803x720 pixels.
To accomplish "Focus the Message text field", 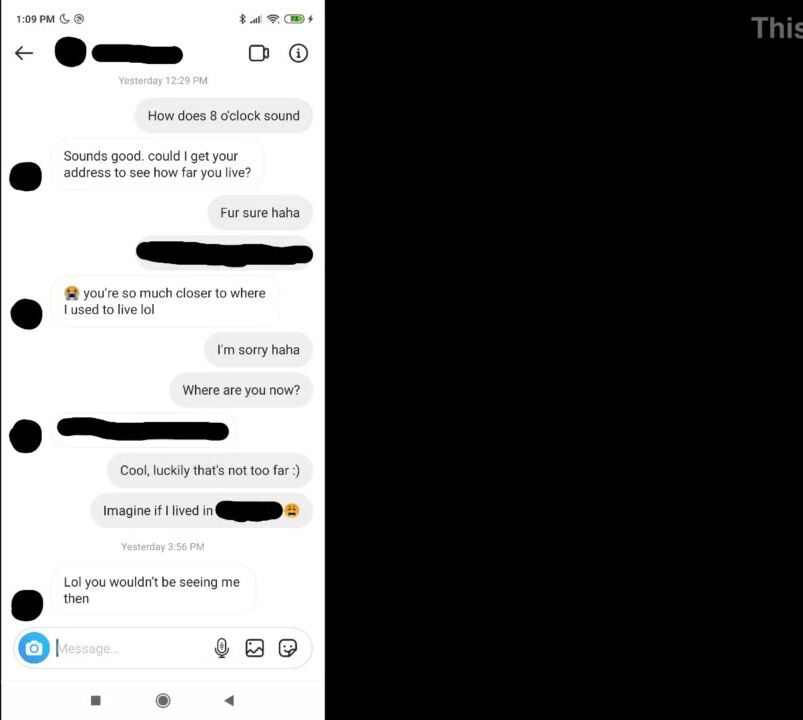I will pos(131,648).
